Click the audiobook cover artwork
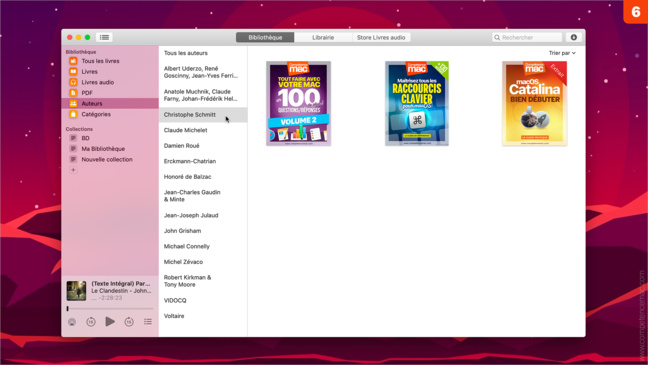The width and height of the screenshot is (648, 365). [76, 291]
